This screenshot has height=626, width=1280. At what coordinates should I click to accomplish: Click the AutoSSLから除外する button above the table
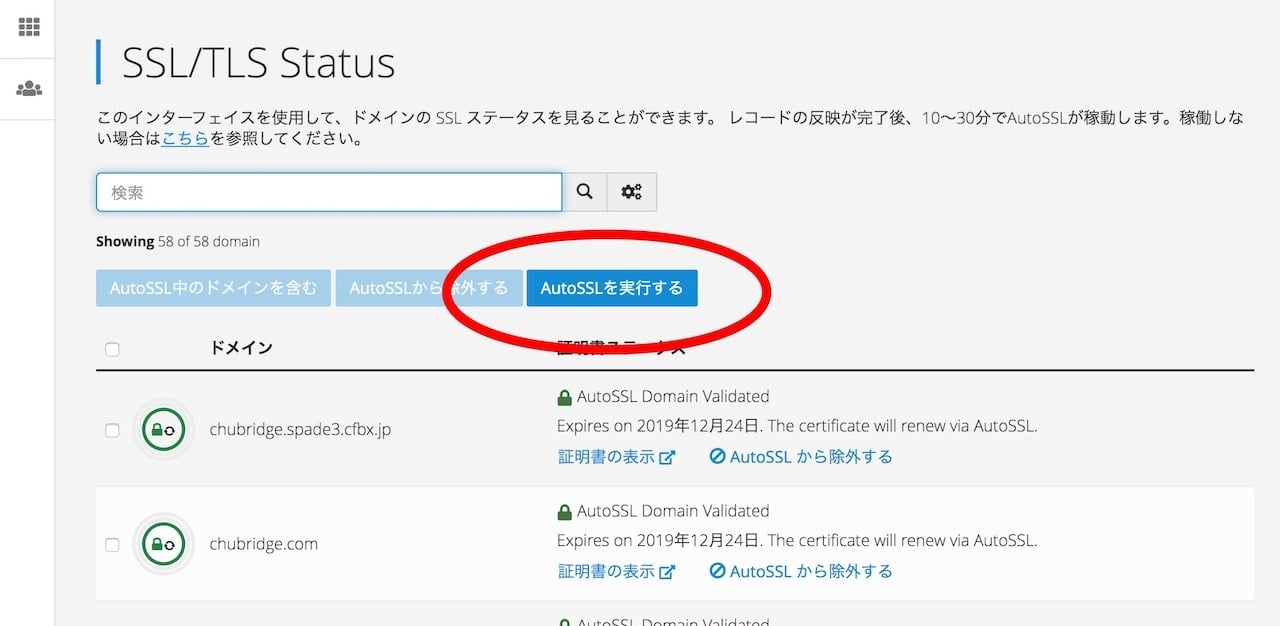(x=429, y=288)
